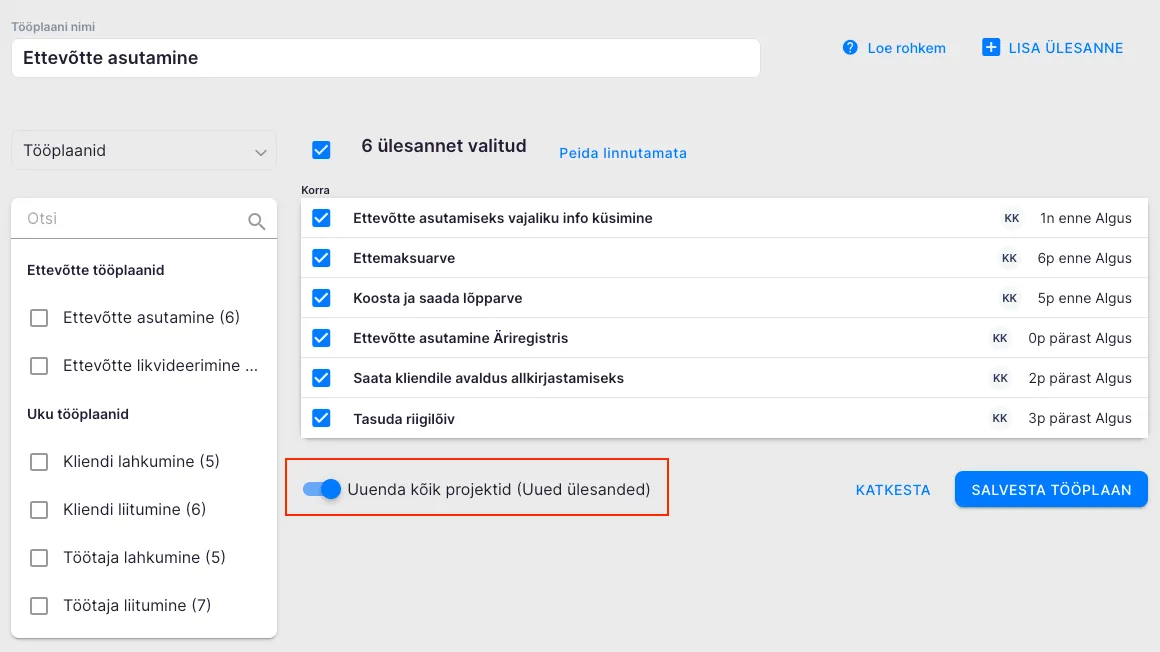Check the Kliendi lahkumine (5) checkbox

pyautogui.click(x=39, y=462)
